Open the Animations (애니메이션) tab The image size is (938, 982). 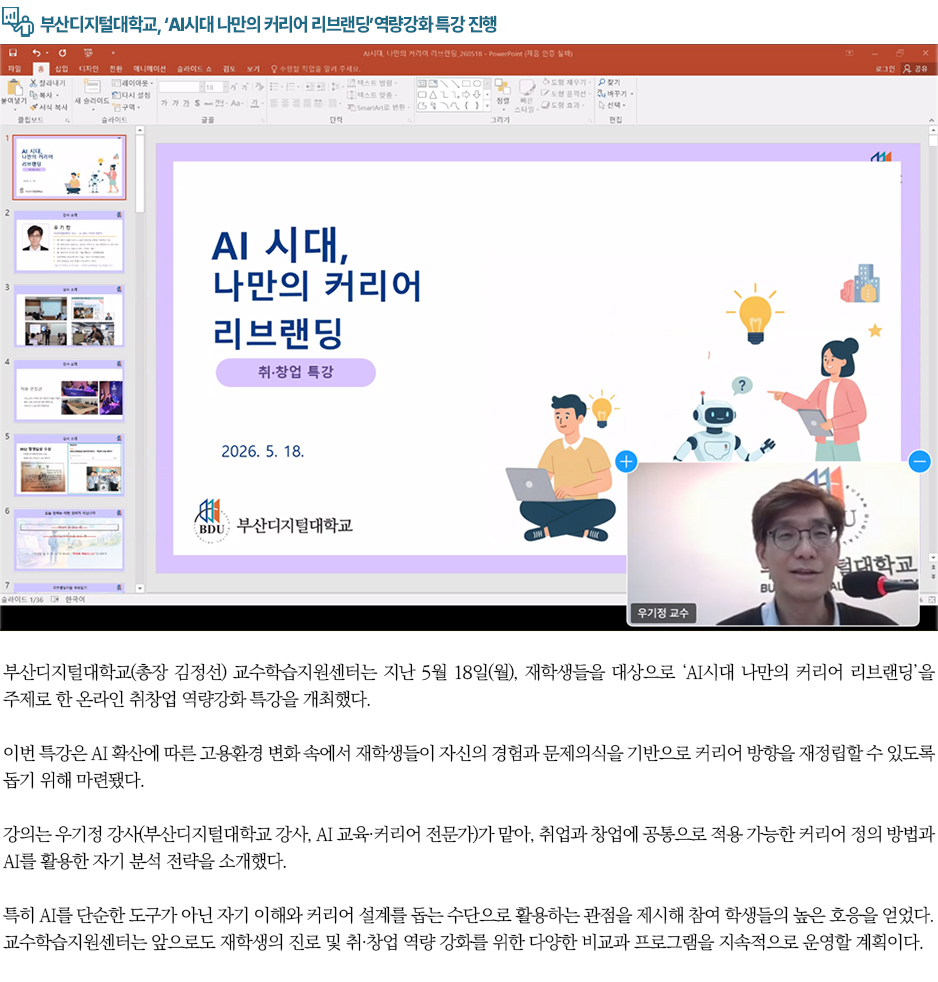[x=150, y=69]
